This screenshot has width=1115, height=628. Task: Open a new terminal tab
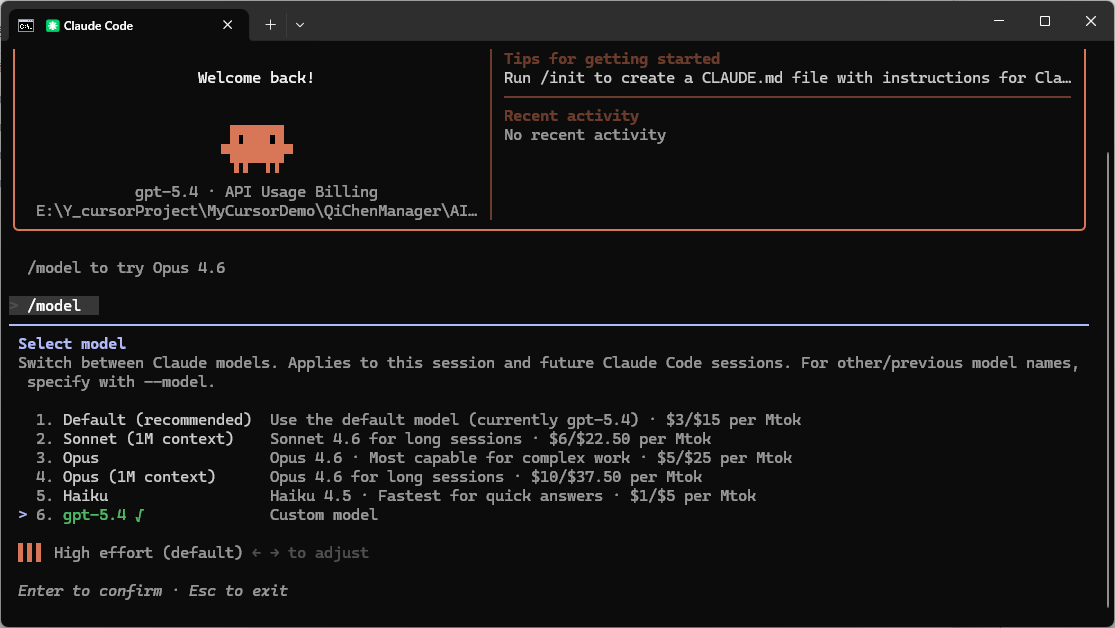pos(270,25)
